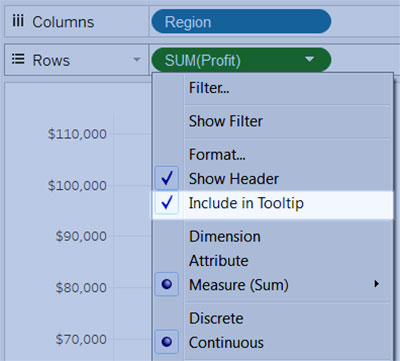Click the Rows shelf icon

coord(18,60)
